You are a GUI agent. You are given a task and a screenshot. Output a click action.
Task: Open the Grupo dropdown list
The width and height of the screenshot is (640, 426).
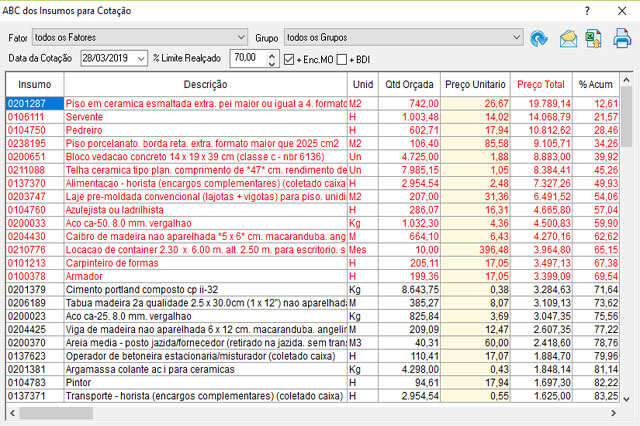point(512,37)
